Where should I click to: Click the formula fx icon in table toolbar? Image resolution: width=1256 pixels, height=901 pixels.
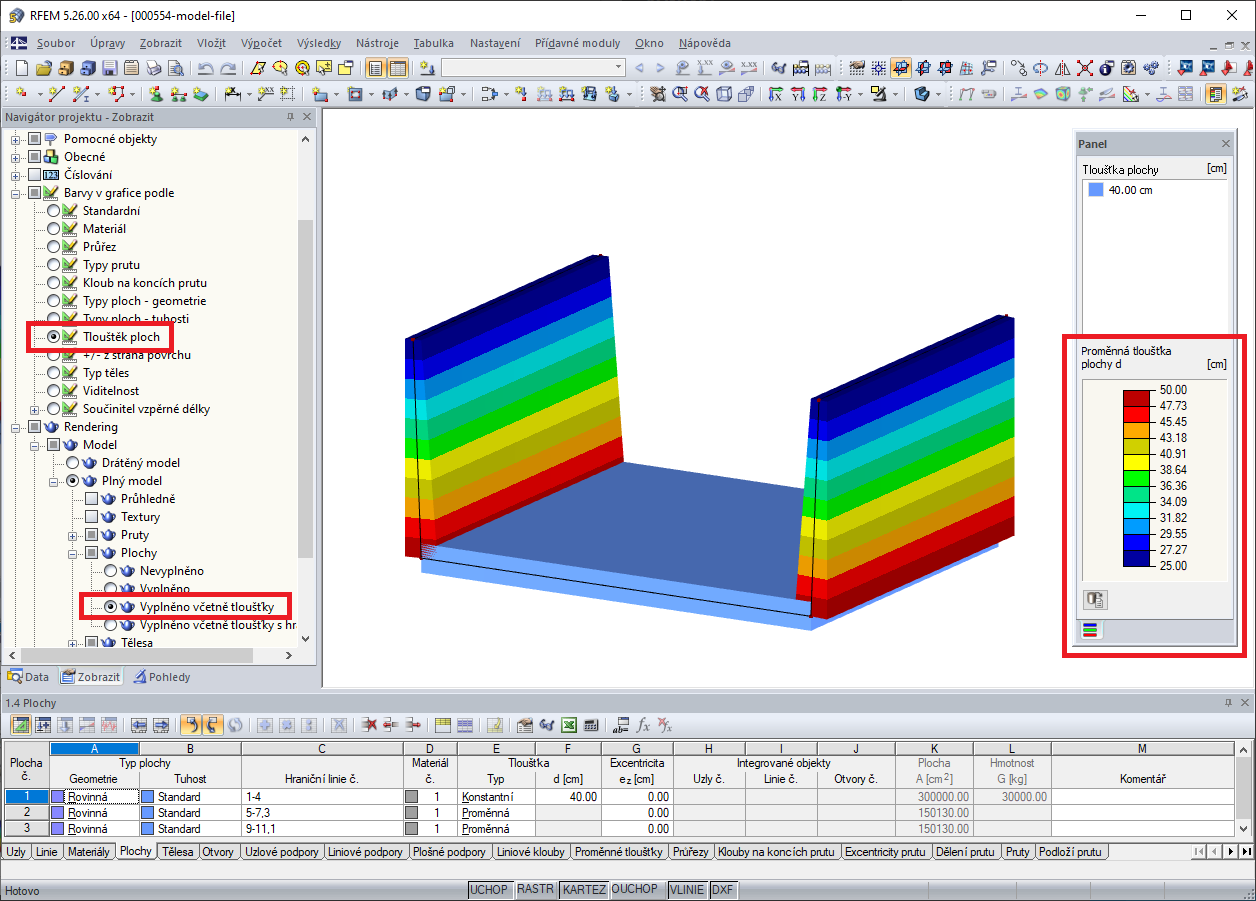click(x=643, y=724)
